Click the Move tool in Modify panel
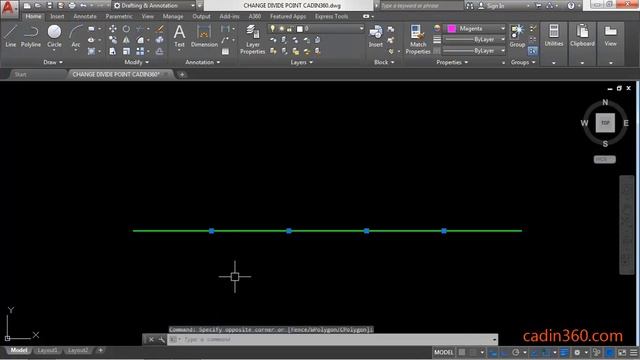 tap(113, 29)
